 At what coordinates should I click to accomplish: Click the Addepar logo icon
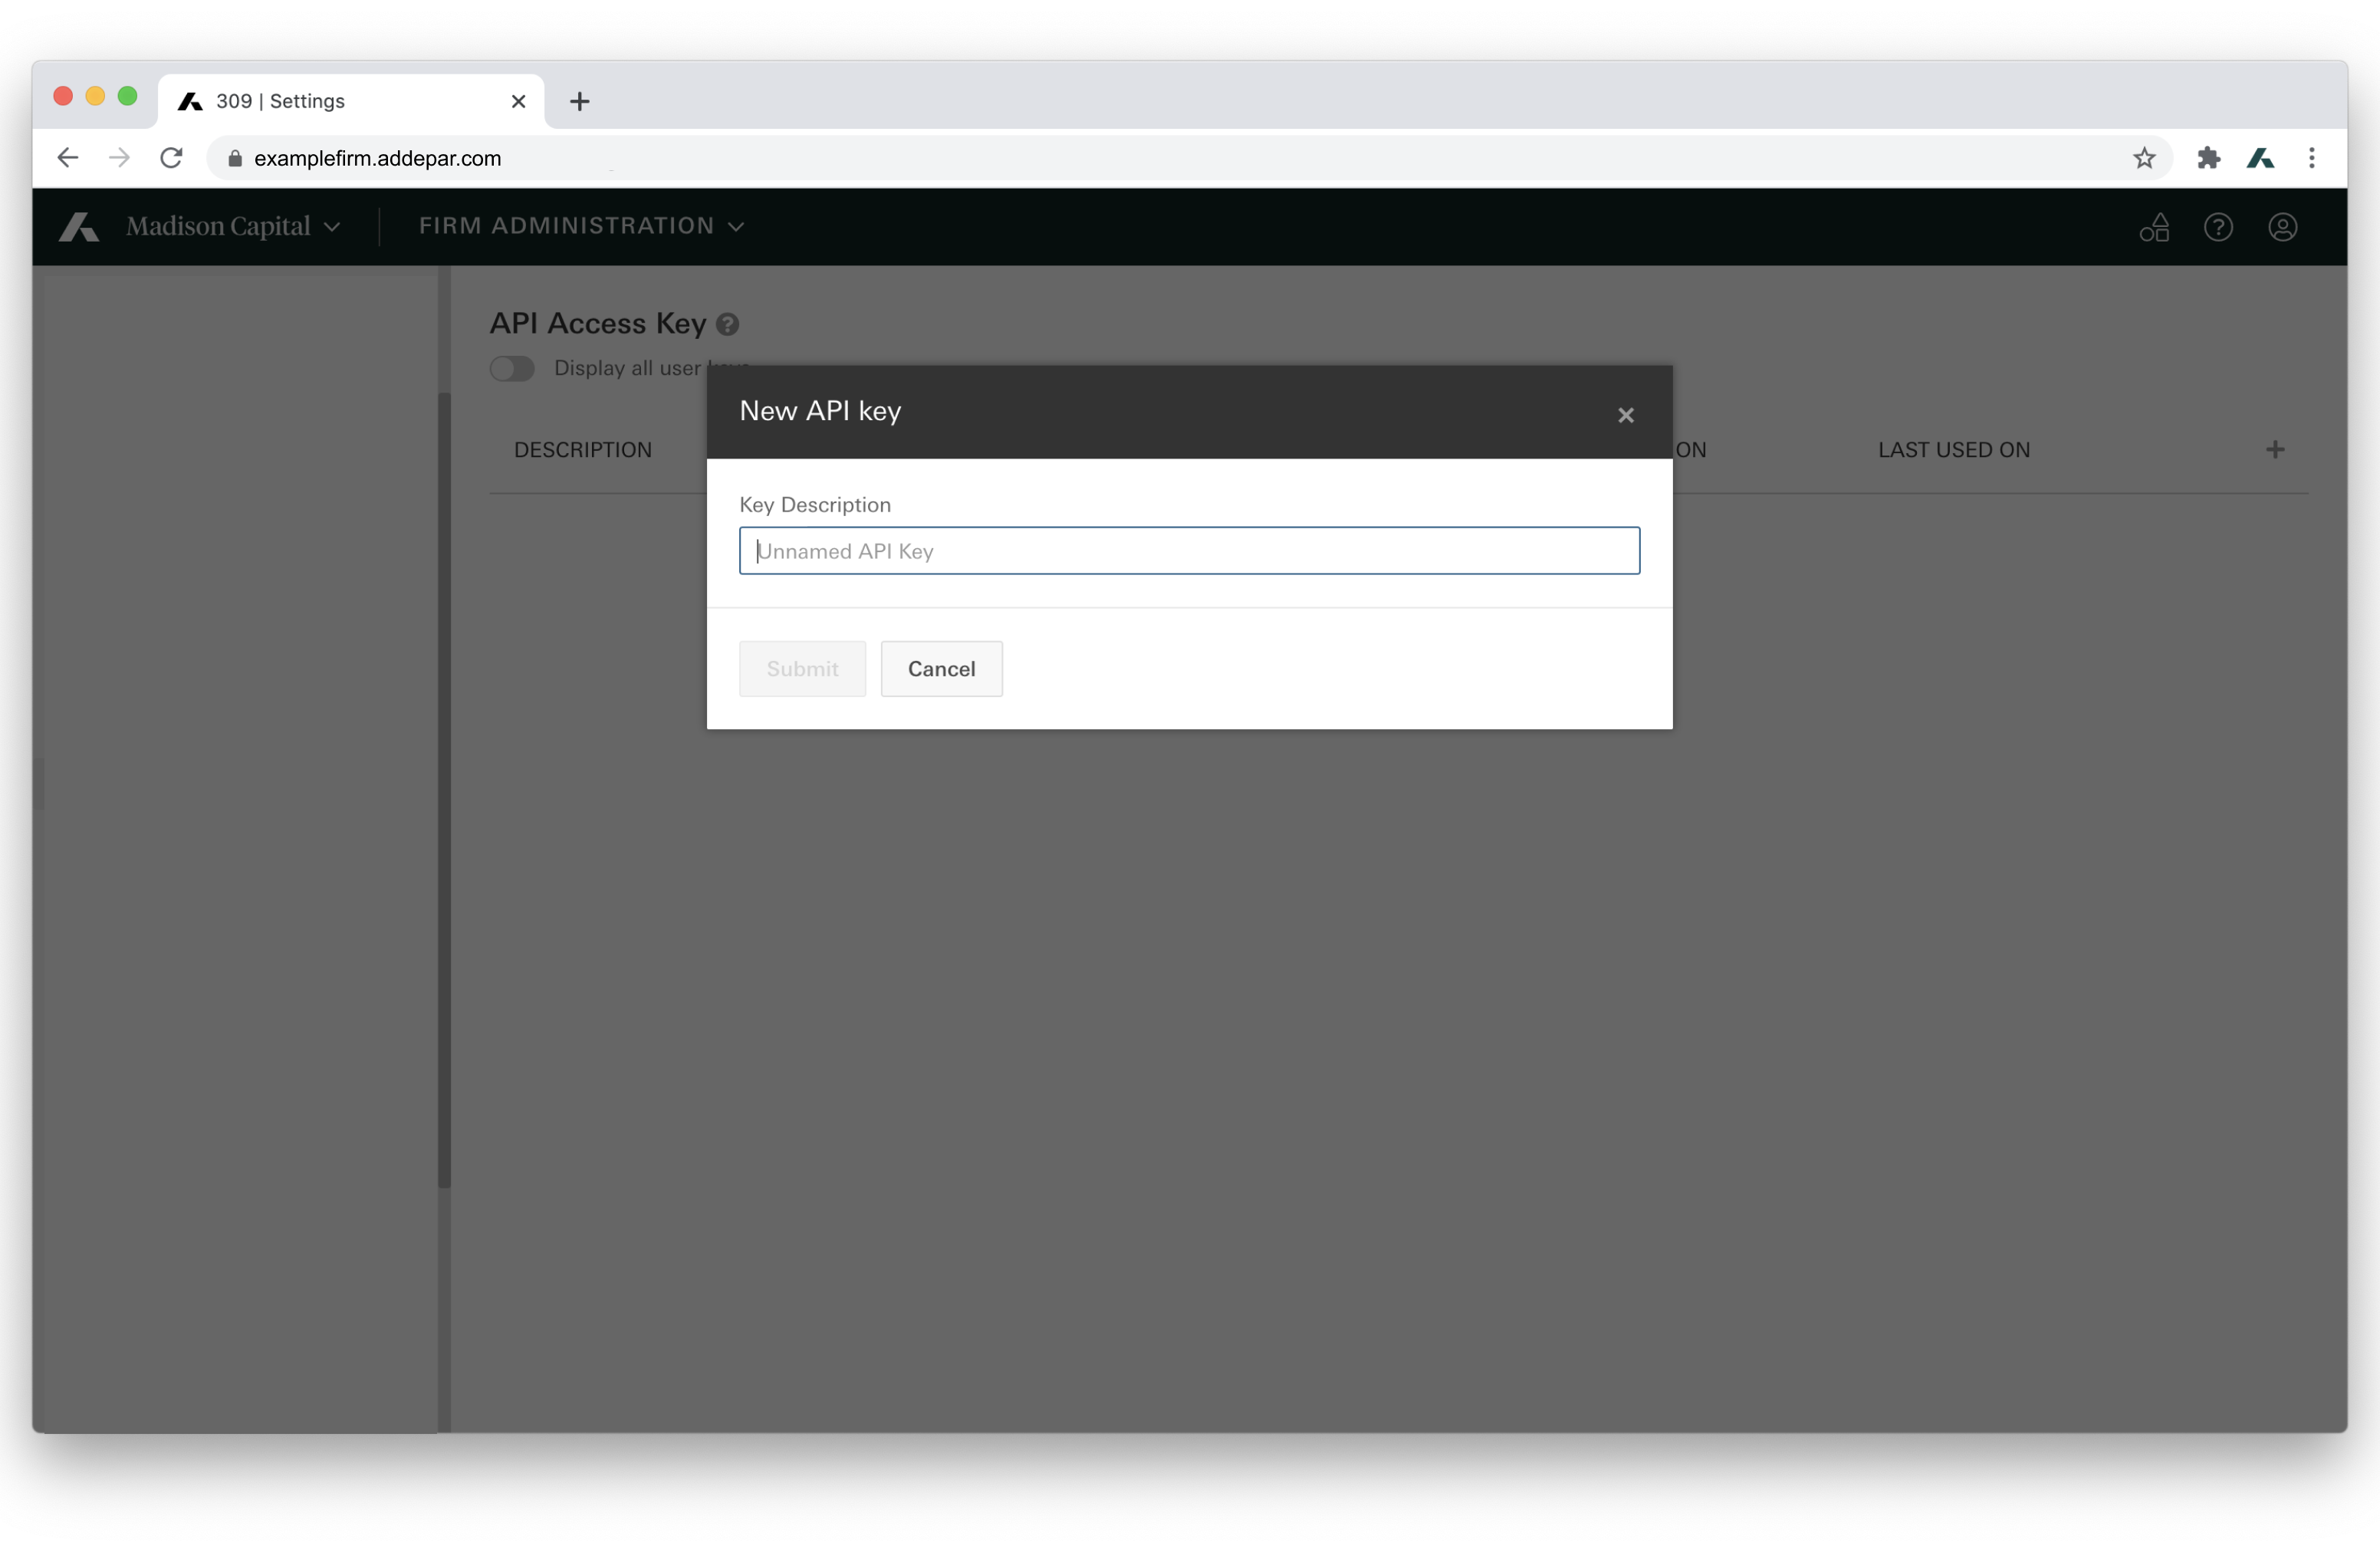[x=79, y=227]
